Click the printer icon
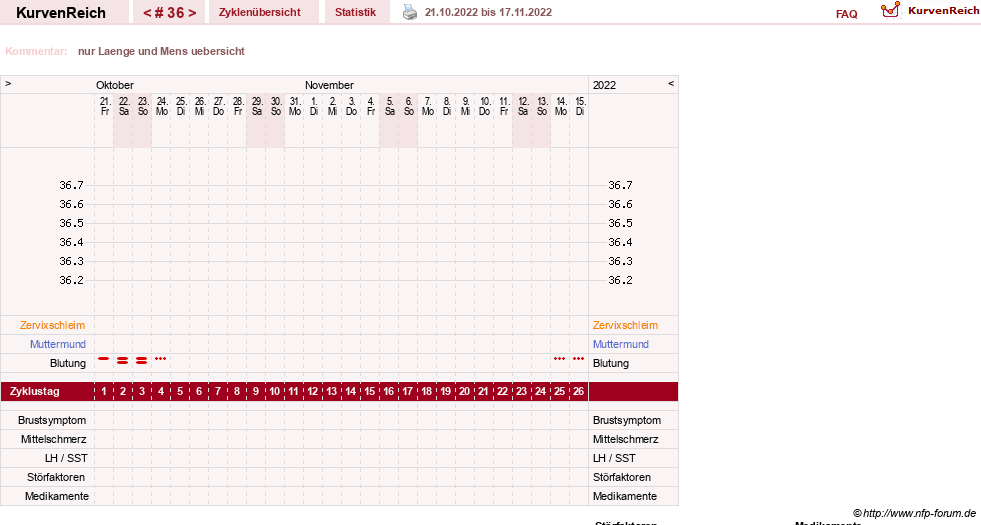 [410, 12]
